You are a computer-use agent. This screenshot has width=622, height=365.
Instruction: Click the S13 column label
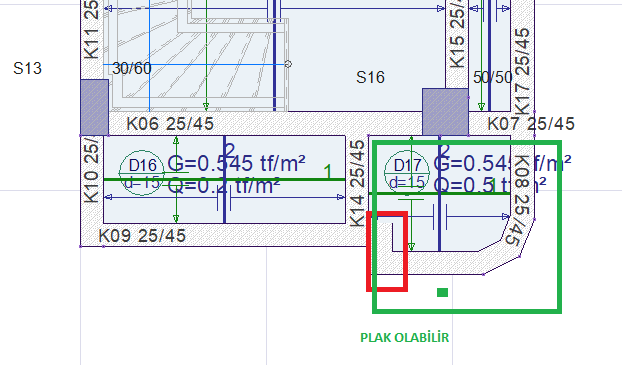tap(27, 68)
